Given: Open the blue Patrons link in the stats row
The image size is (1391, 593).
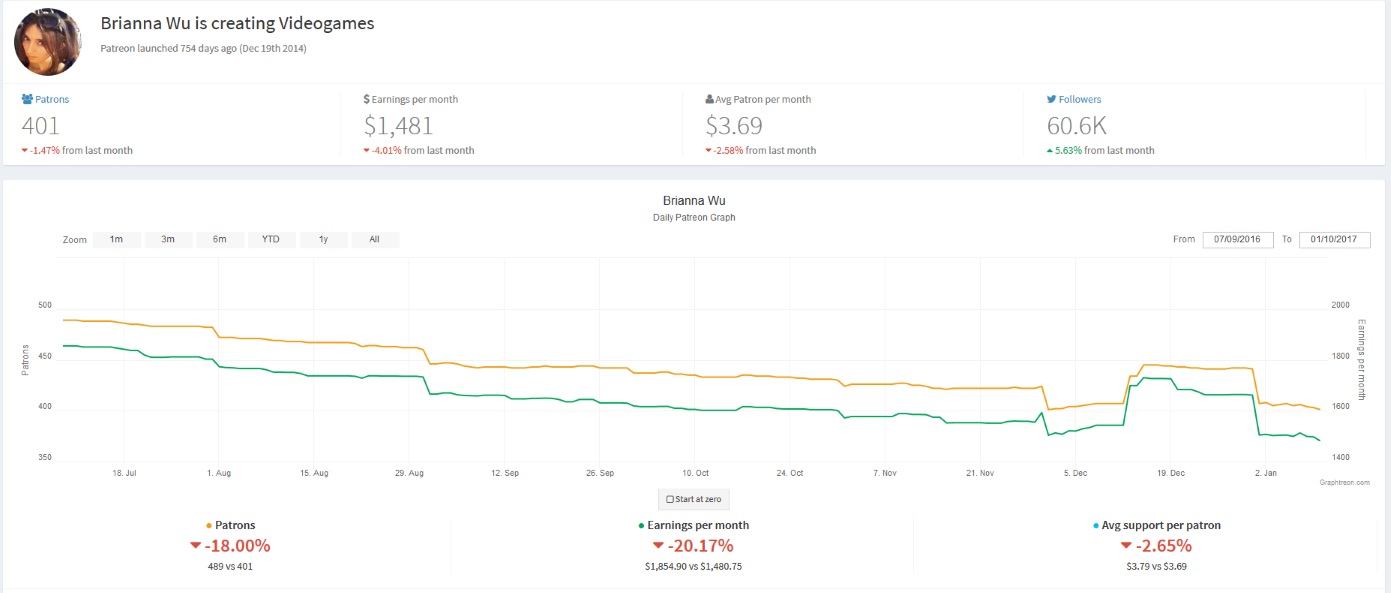Looking at the screenshot, I should [52, 100].
